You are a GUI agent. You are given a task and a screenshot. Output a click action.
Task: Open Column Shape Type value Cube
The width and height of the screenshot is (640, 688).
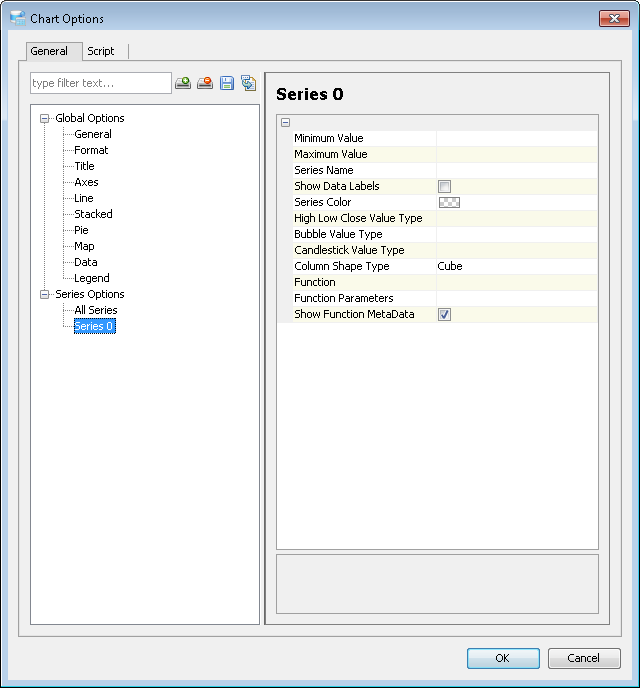pyautogui.click(x=517, y=266)
